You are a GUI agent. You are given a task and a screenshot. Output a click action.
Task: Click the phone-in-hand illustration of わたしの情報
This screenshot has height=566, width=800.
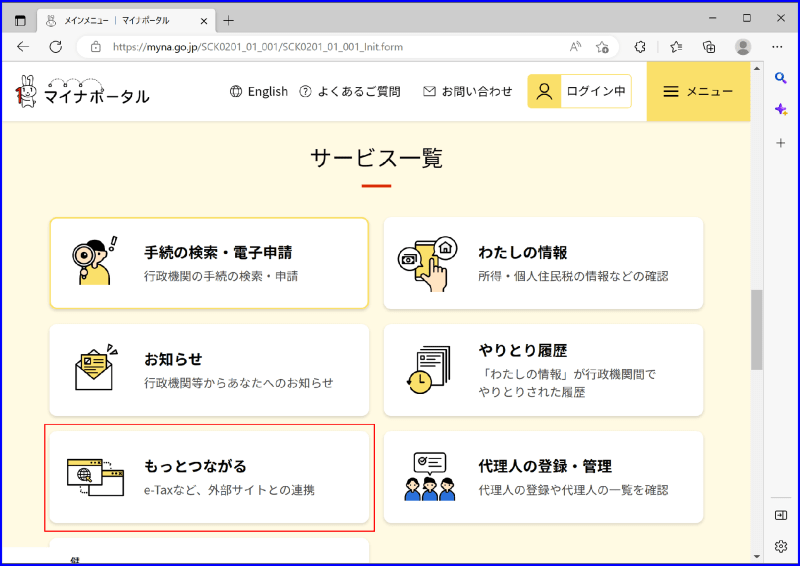tap(428, 264)
